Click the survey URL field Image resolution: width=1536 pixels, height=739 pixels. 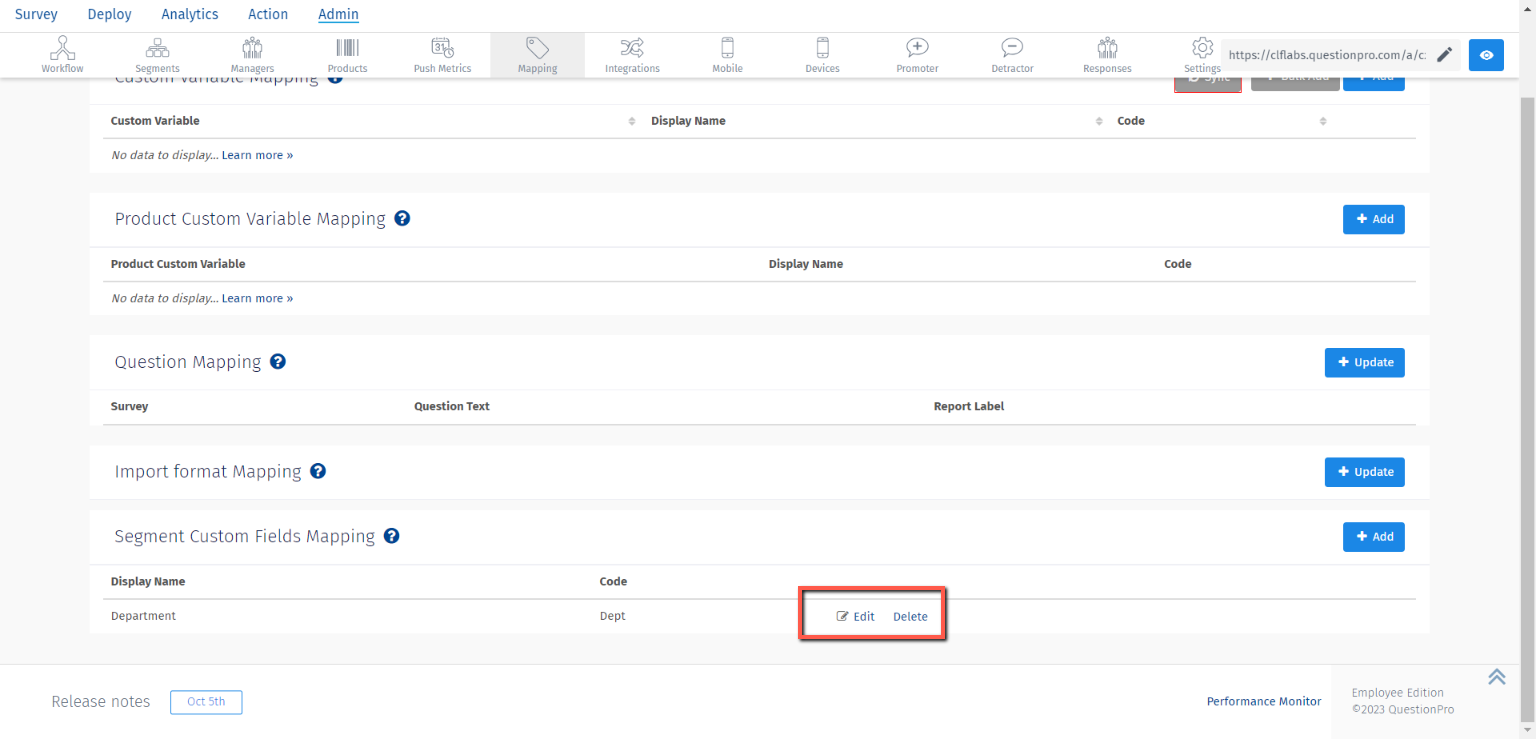tap(1326, 55)
